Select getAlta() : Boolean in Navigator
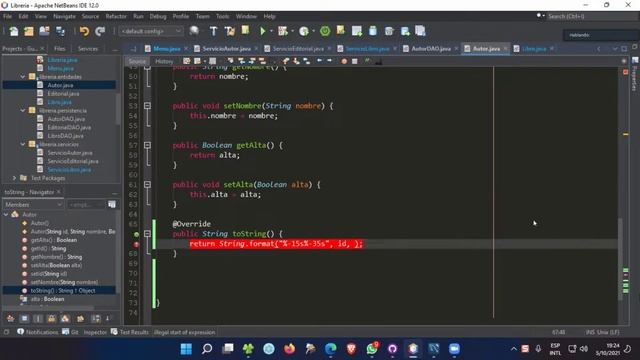The width and height of the screenshot is (640, 360). (x=54, y=240)
